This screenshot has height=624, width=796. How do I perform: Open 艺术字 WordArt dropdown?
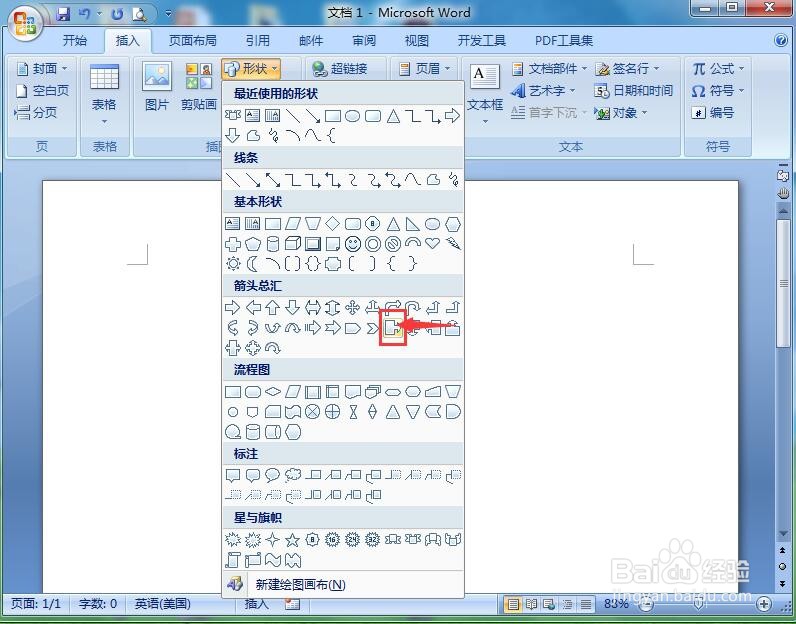543,90
